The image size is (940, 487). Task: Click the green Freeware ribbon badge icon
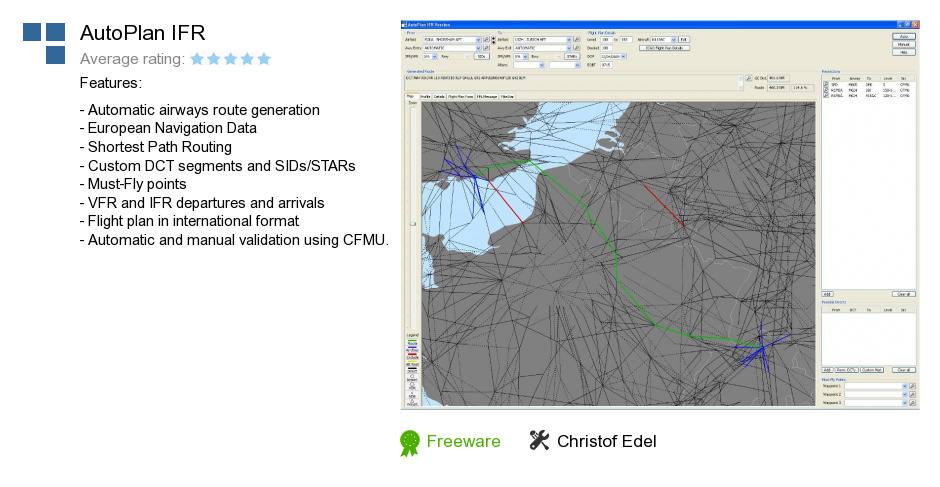(409, 443)
